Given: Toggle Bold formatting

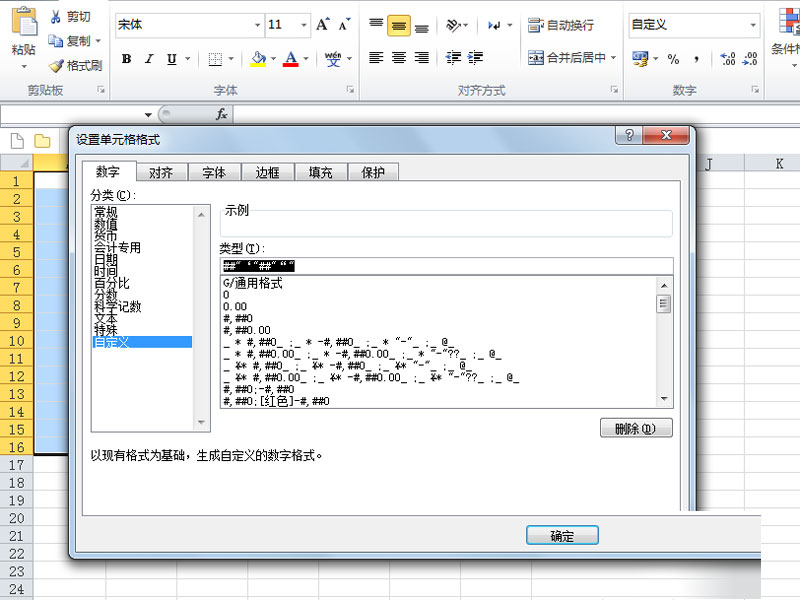Looking at the screenshot, I should pos(127,59).
